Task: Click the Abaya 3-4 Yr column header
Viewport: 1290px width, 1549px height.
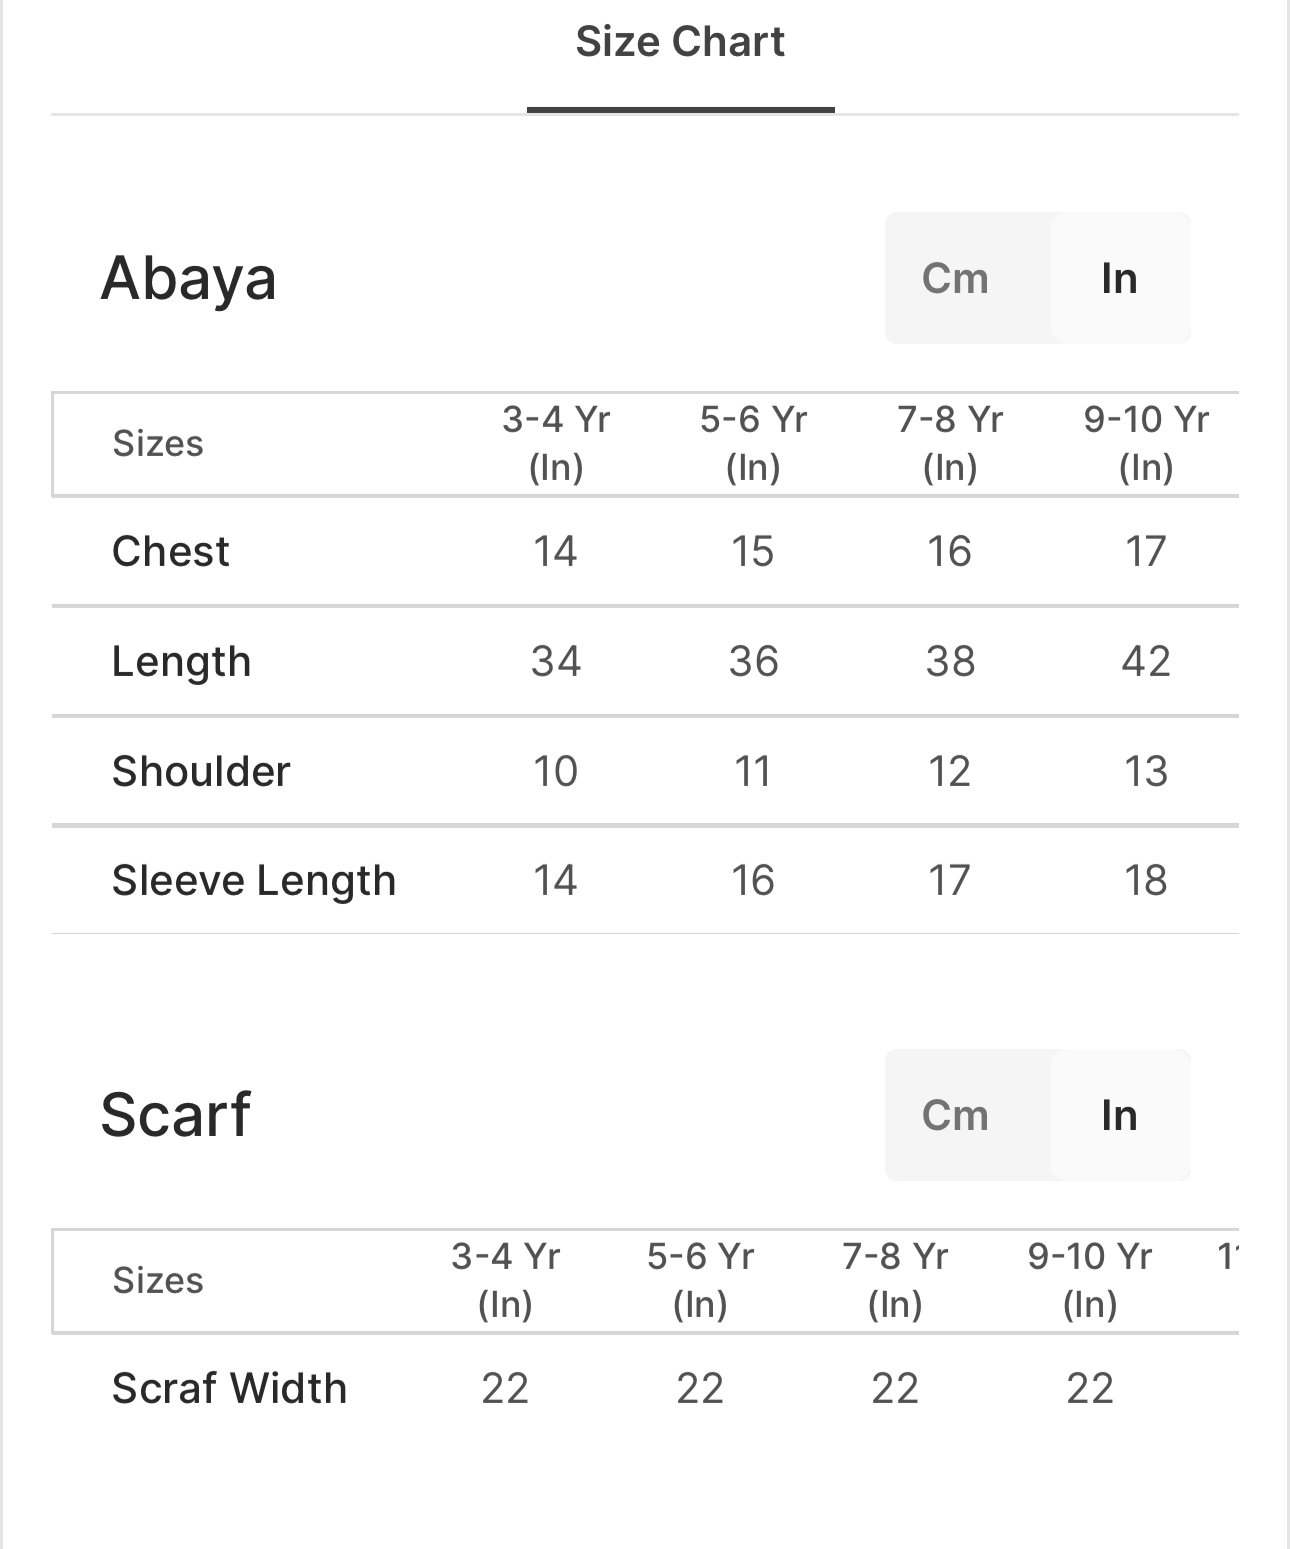Action: pos(556,443)
